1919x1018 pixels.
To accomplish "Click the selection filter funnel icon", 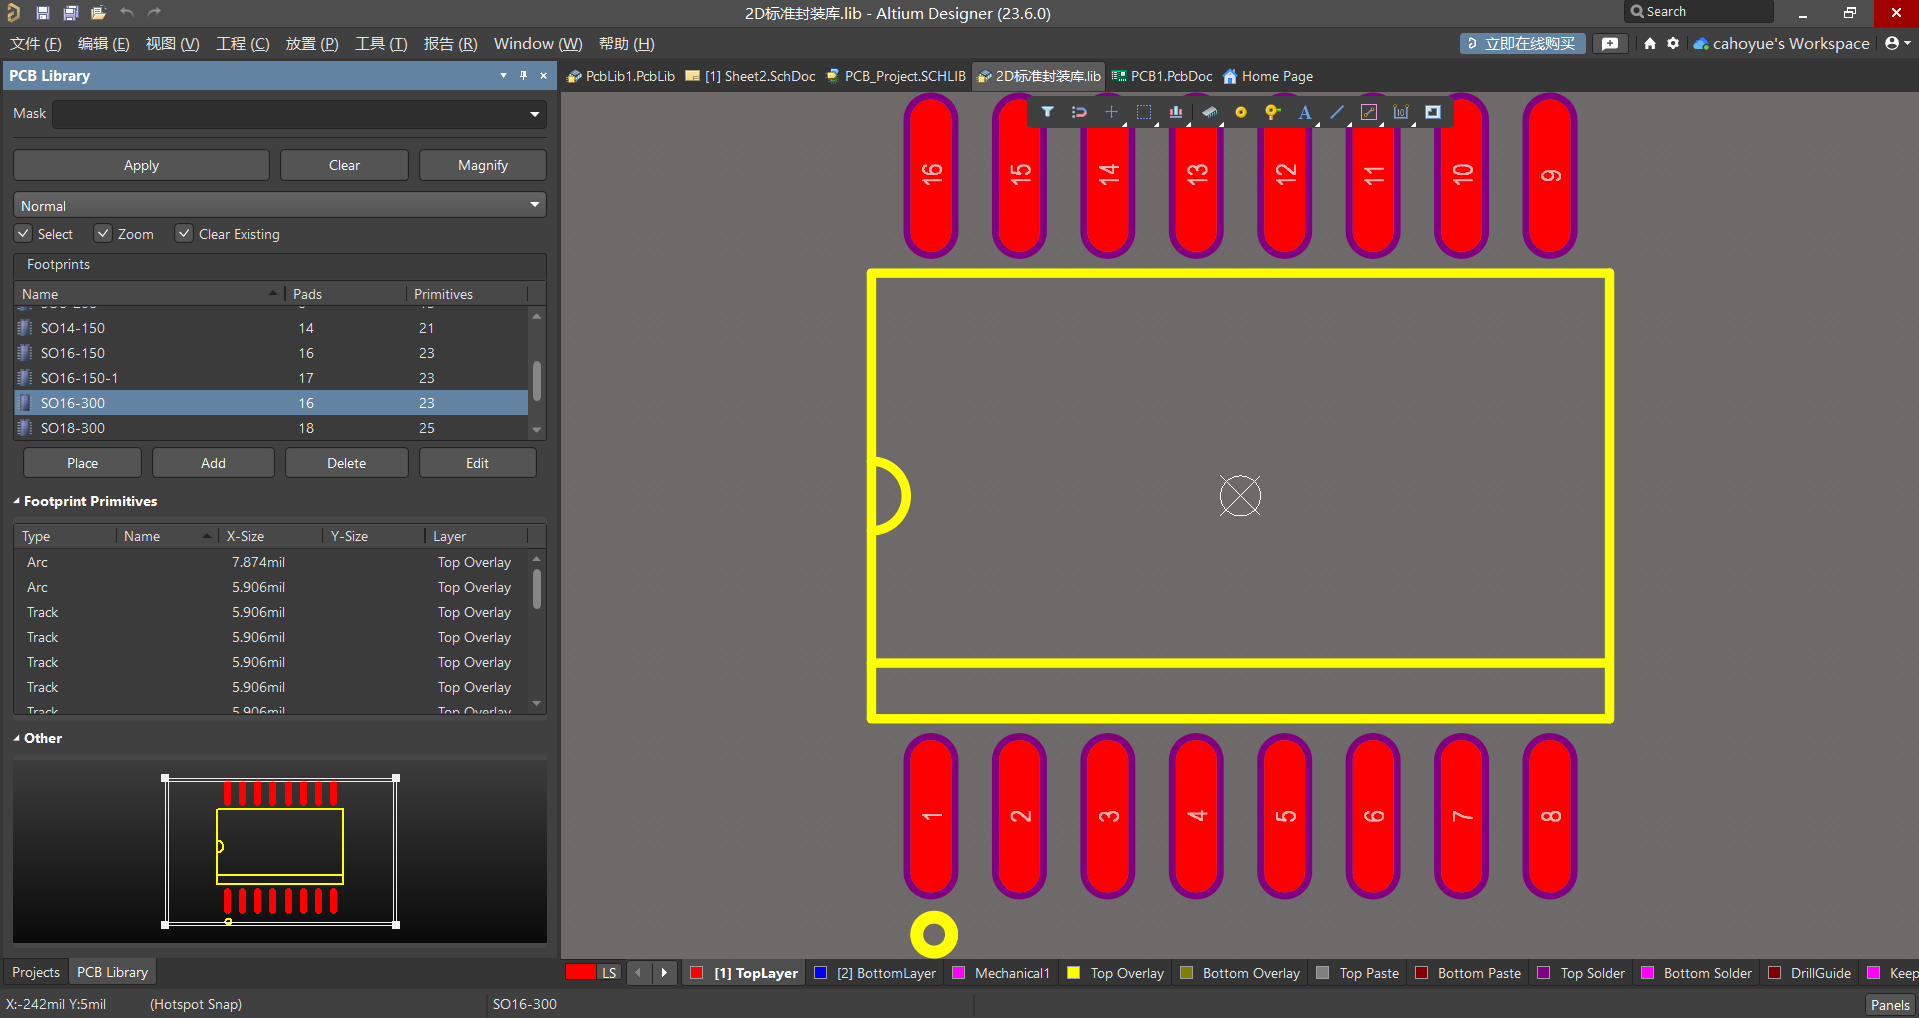I will [1047, 112].
